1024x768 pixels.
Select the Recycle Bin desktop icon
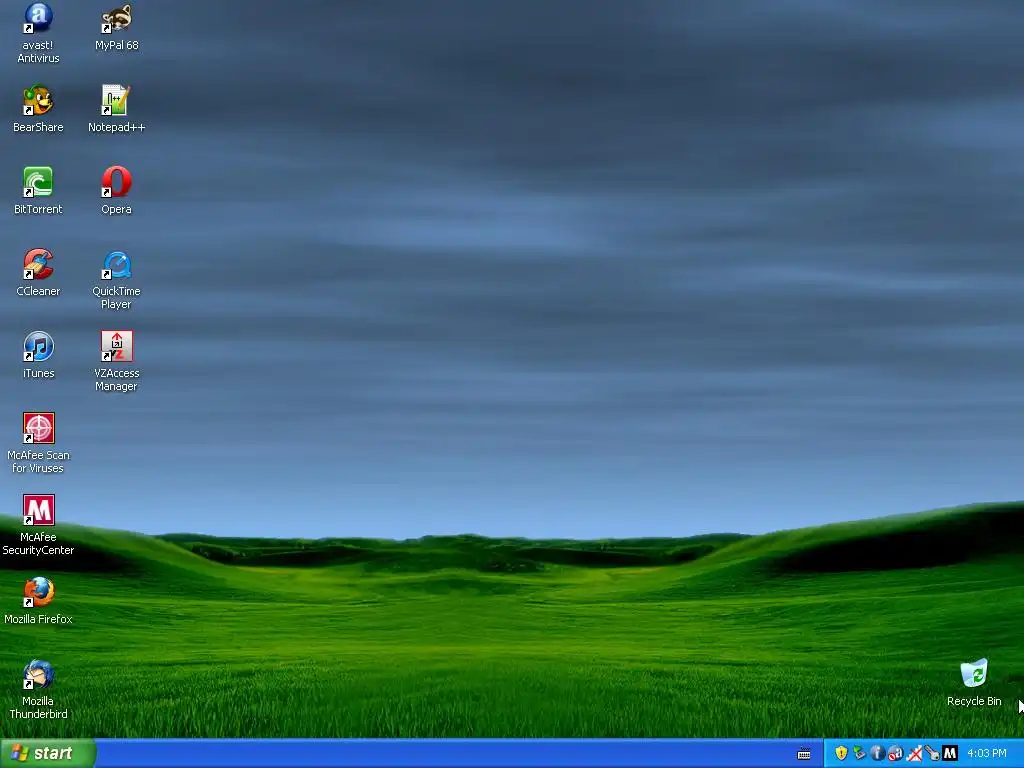click(x=974, y=683)
